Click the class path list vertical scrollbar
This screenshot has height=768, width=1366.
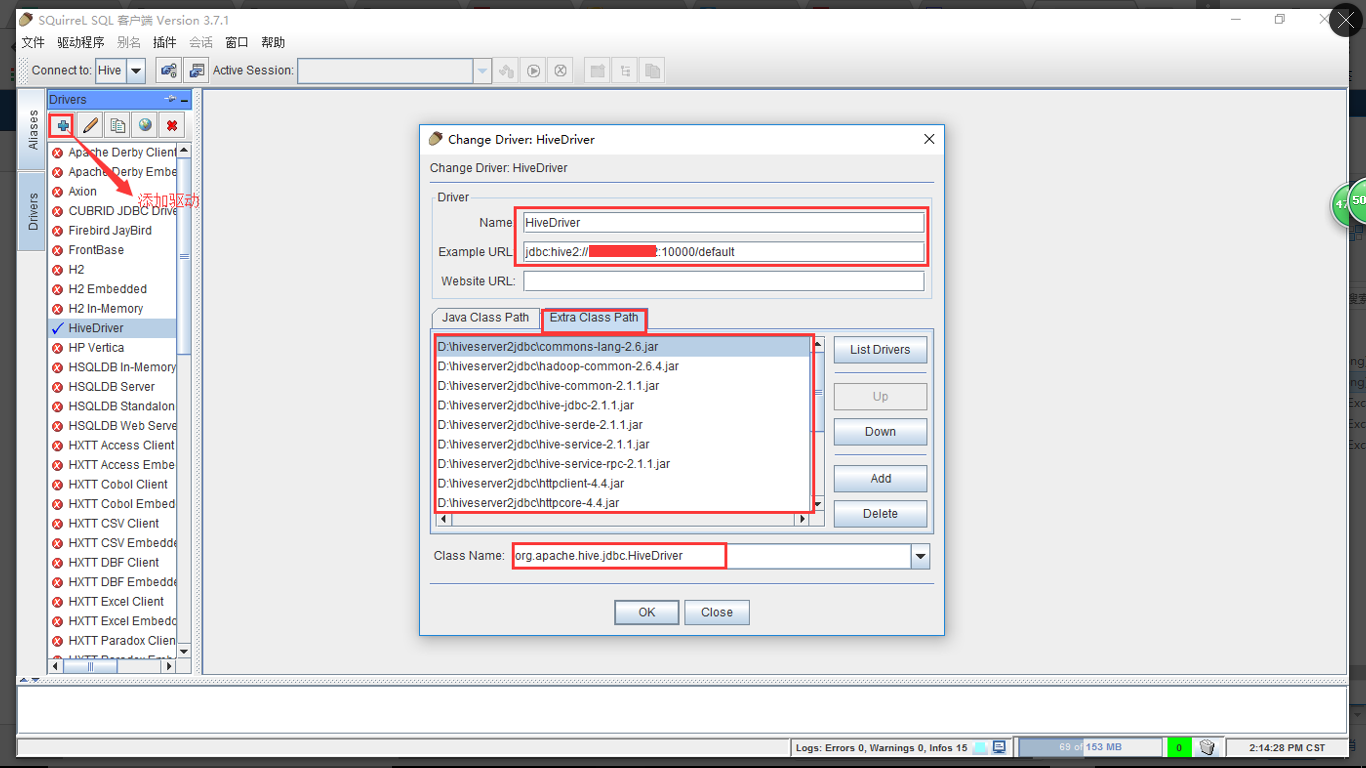818,425
